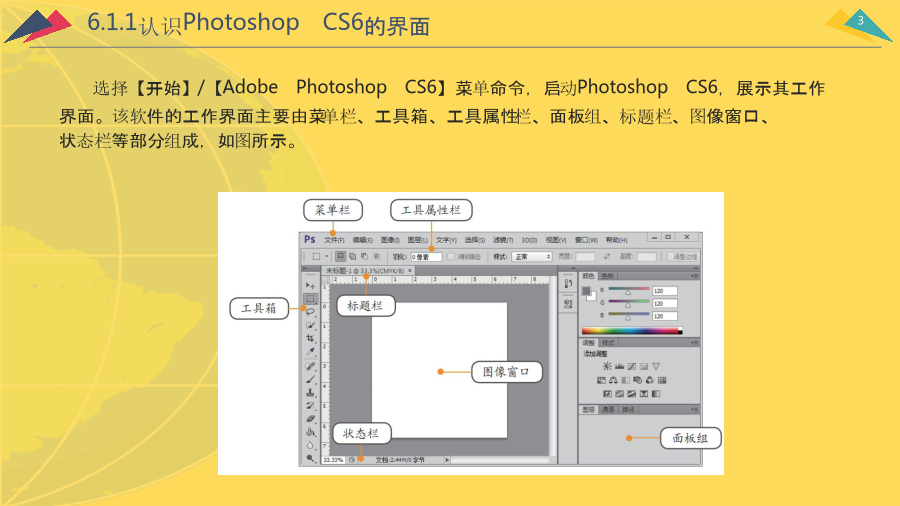Switch to the 通道 channels tab
This screenshot has width=900, height=506.
pos(608,409)
